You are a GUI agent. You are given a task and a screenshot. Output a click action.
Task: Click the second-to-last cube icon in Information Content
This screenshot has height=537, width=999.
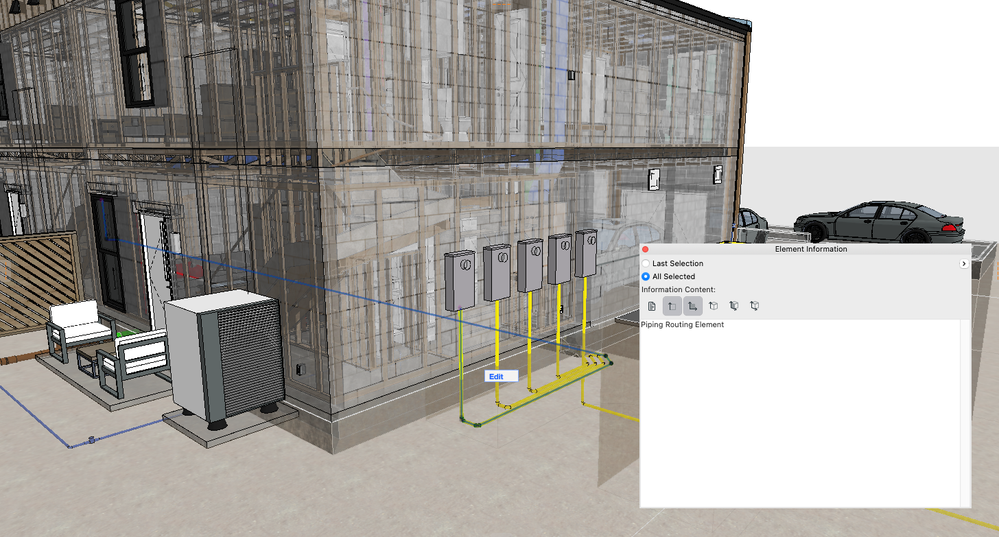(x=734, y=306)
